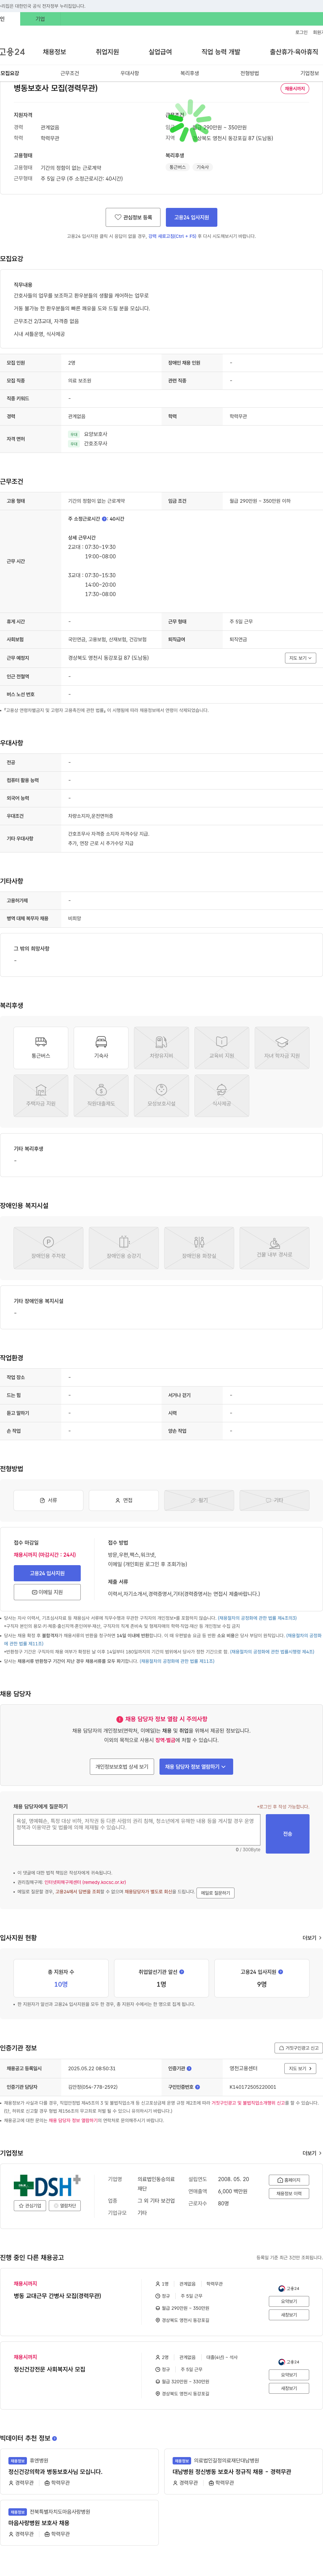Open recommended 대남병원 정신병동 보호사 posting

click(232, 2471)
